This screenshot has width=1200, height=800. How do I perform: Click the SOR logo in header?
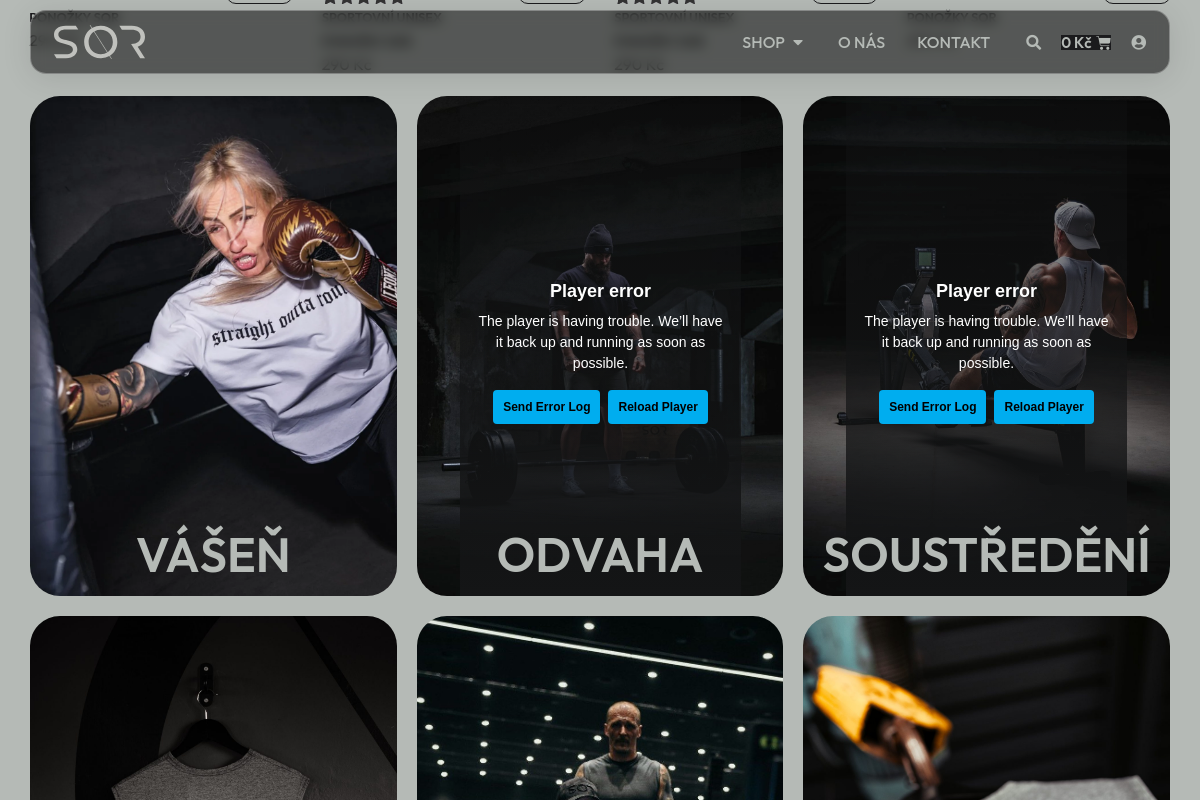coord(99,42)
